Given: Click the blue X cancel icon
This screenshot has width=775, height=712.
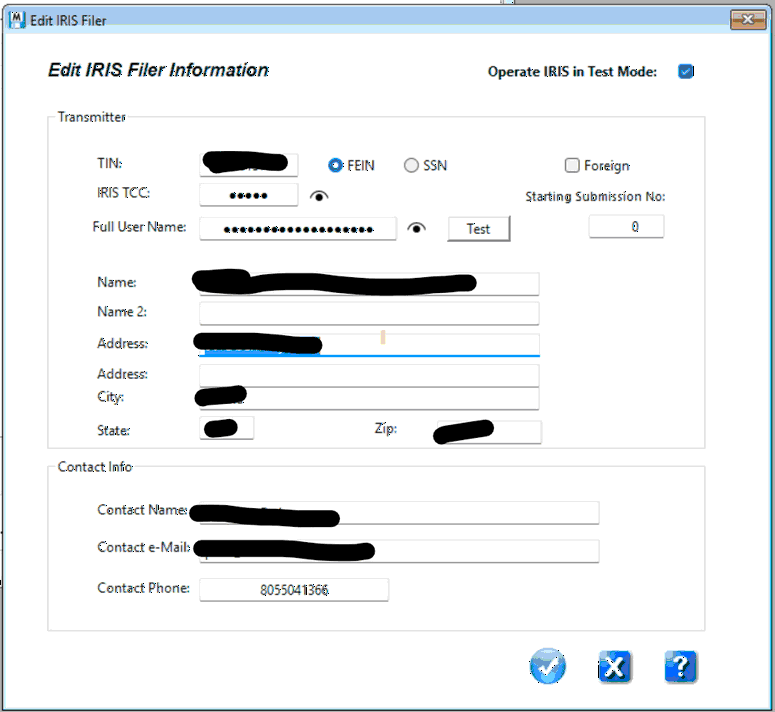Looking at the screenshot, I should point(614,666).
